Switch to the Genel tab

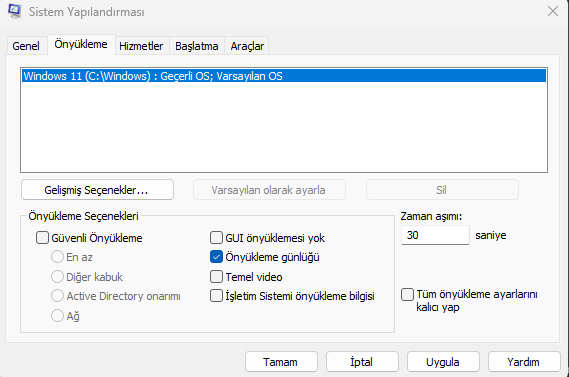26,46
